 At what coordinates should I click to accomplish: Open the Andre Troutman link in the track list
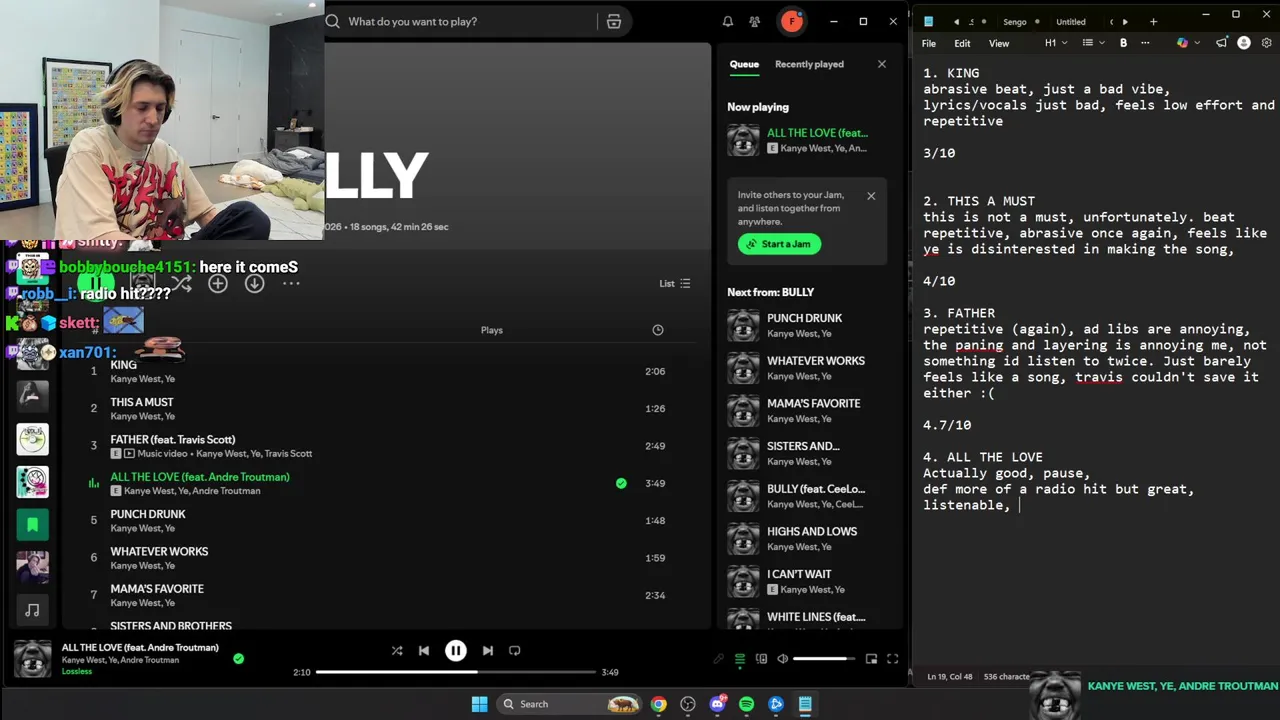[x=225, y=491]
